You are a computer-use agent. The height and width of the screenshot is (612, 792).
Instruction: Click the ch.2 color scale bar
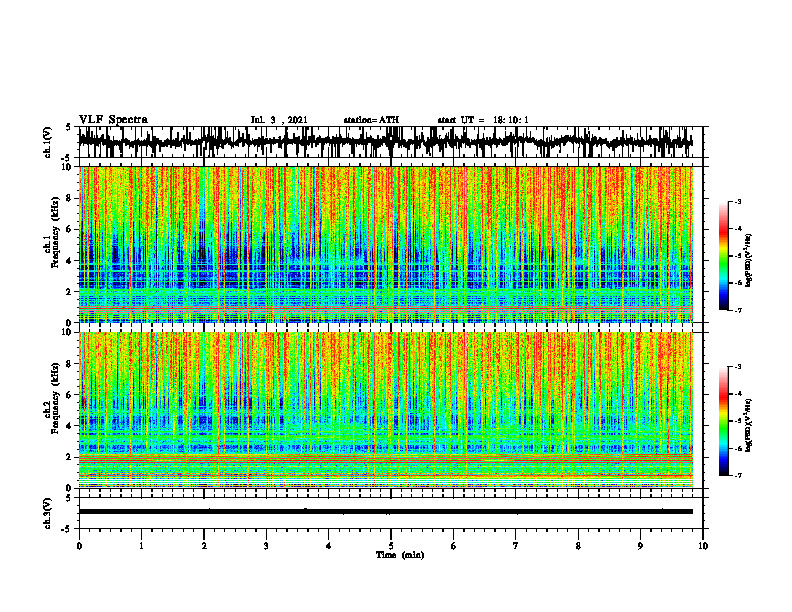coord(723,421)
